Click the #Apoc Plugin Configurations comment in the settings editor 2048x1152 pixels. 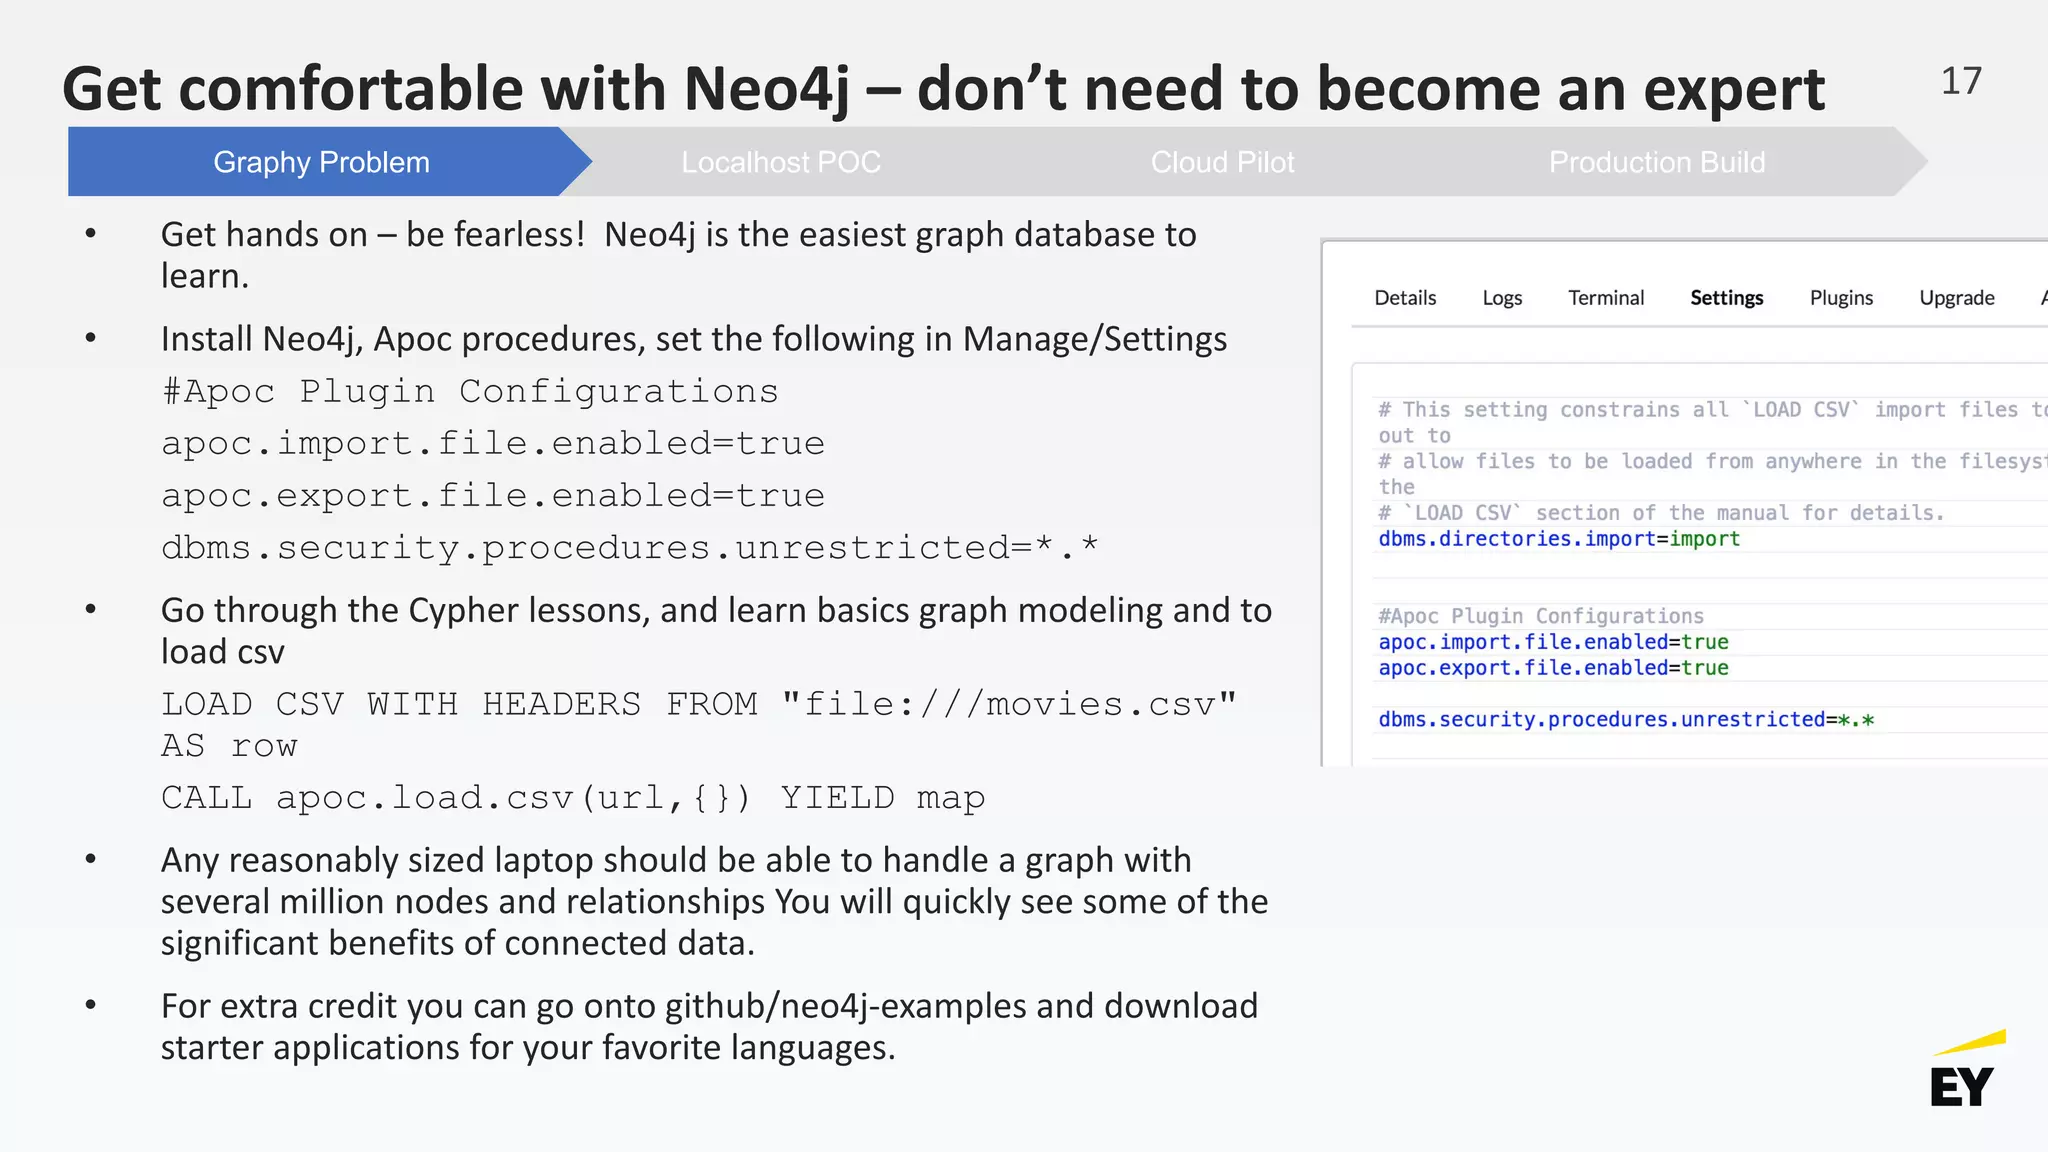point(1541,616)
